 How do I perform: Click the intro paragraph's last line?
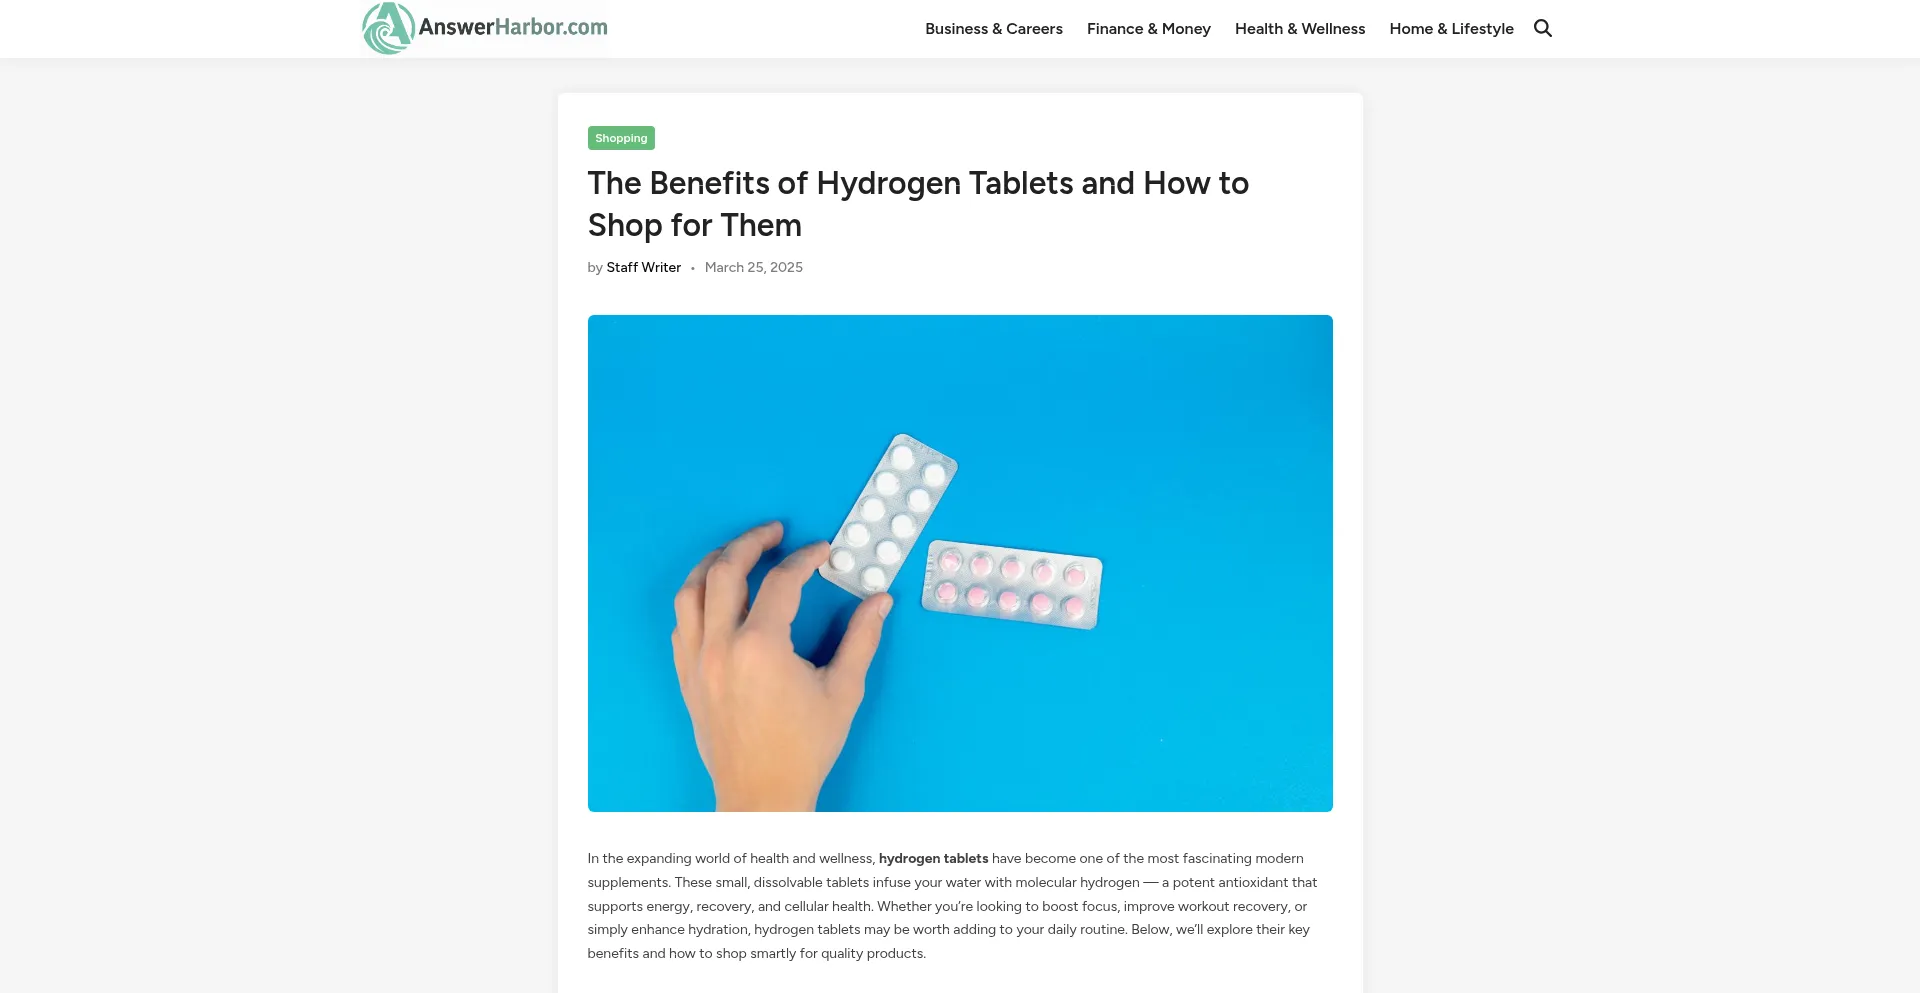point(756,953)
